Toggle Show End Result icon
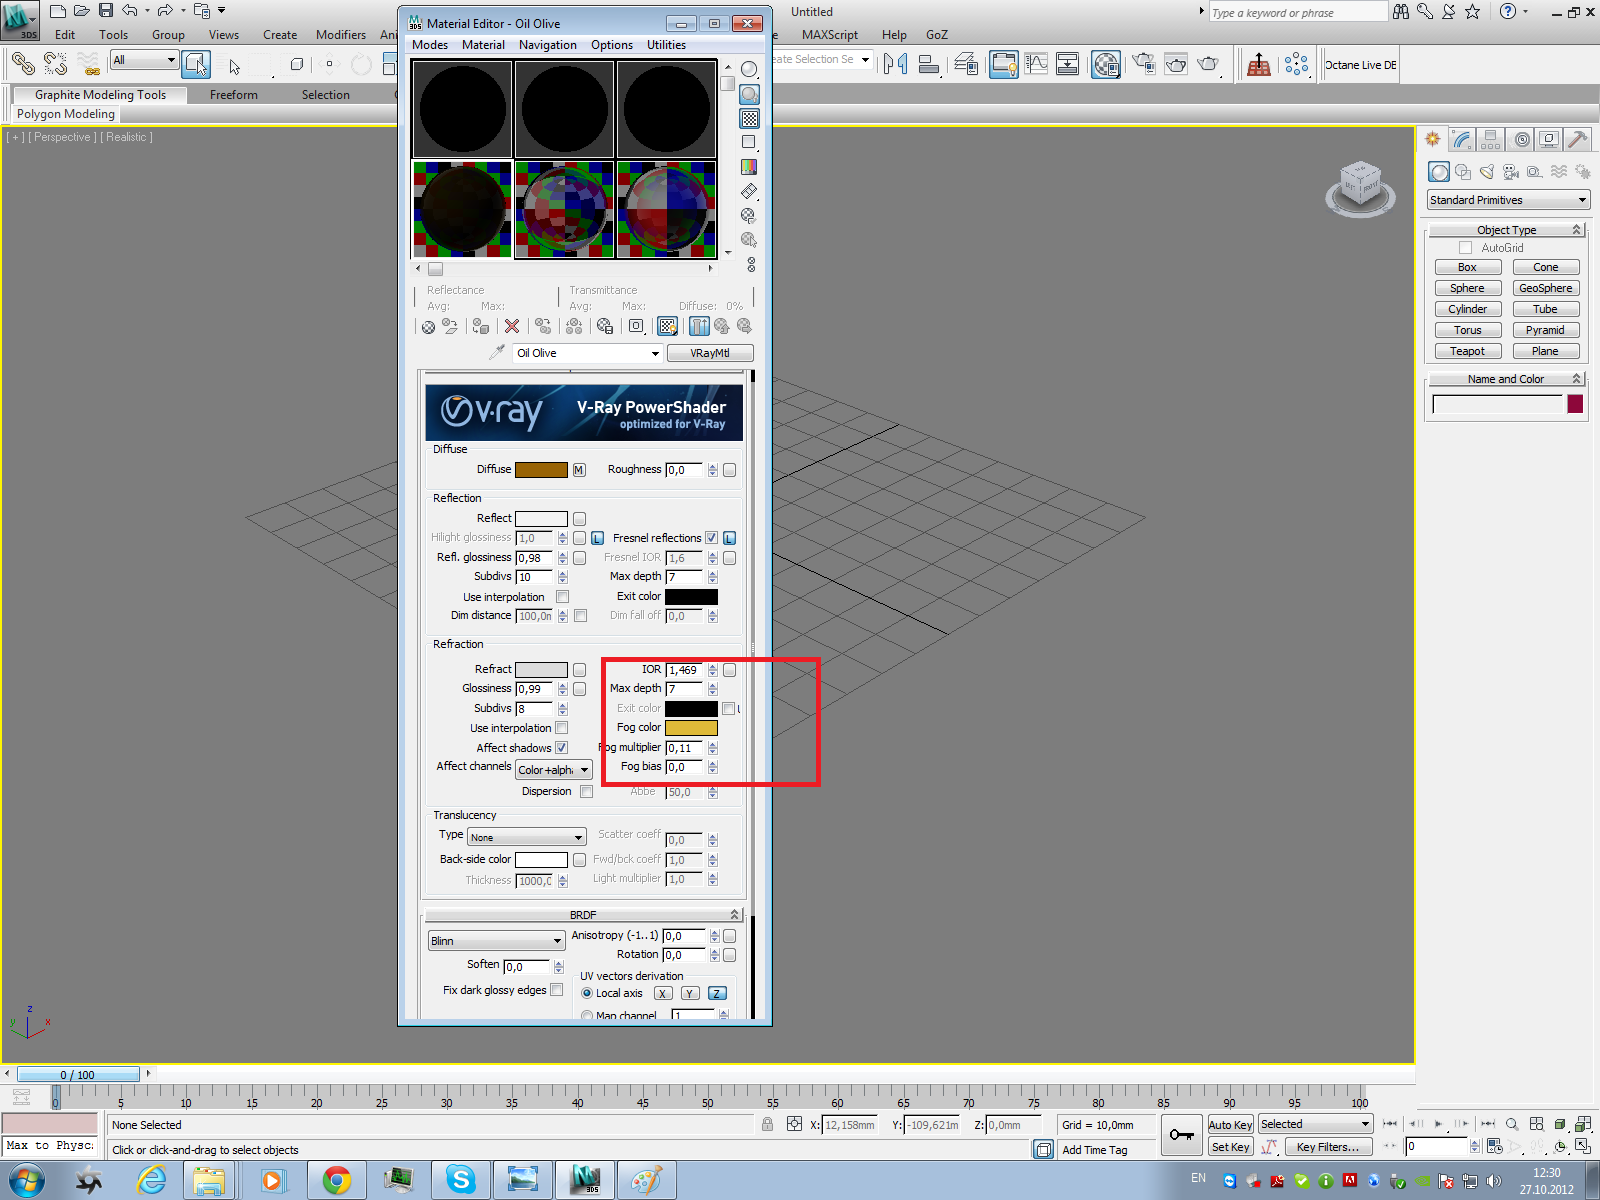The image size is (1600, 1200). (x=699, y=326)
